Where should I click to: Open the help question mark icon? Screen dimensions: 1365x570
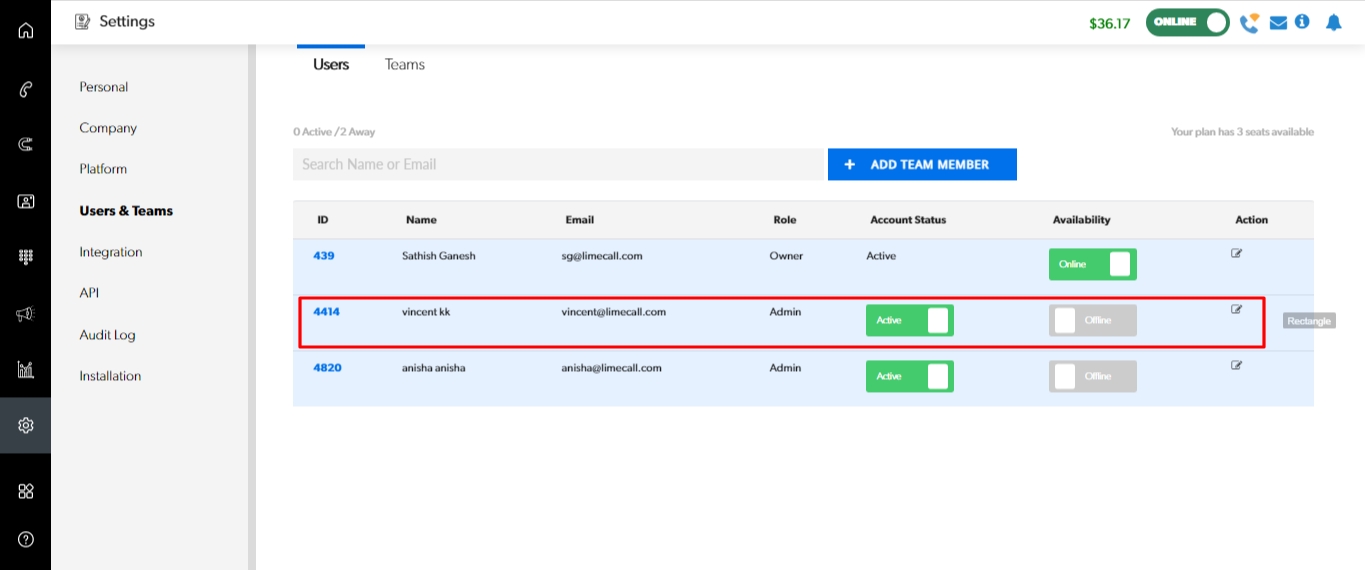point(26,539)
